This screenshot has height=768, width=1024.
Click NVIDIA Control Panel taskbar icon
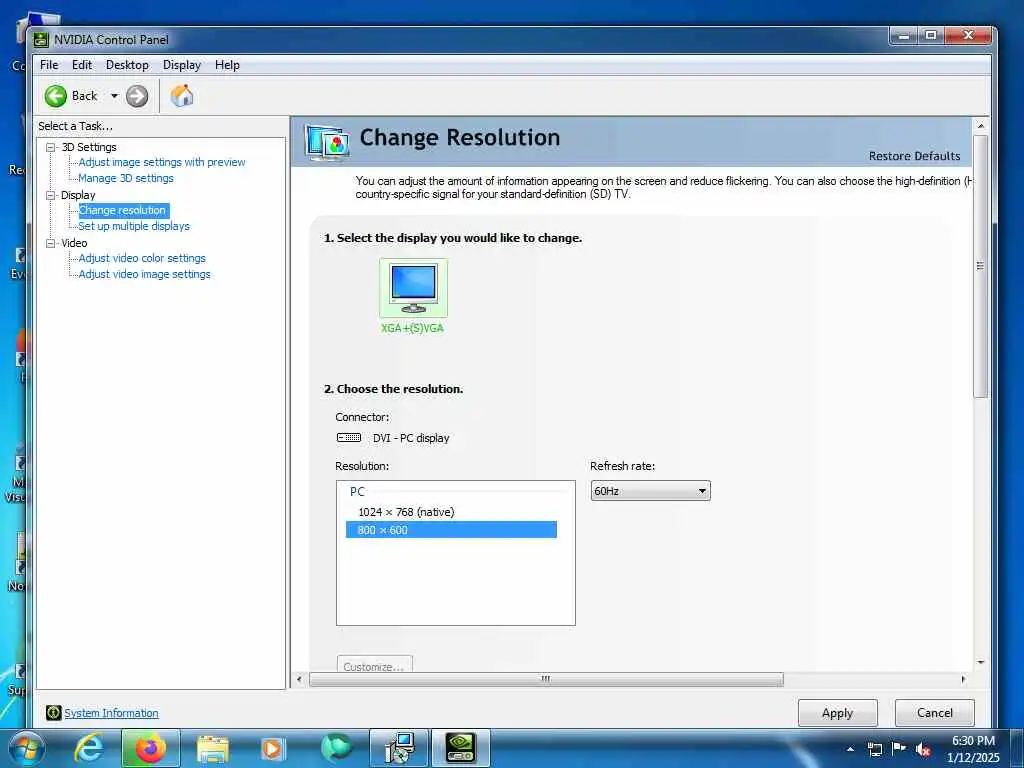[x=460, y=748]
